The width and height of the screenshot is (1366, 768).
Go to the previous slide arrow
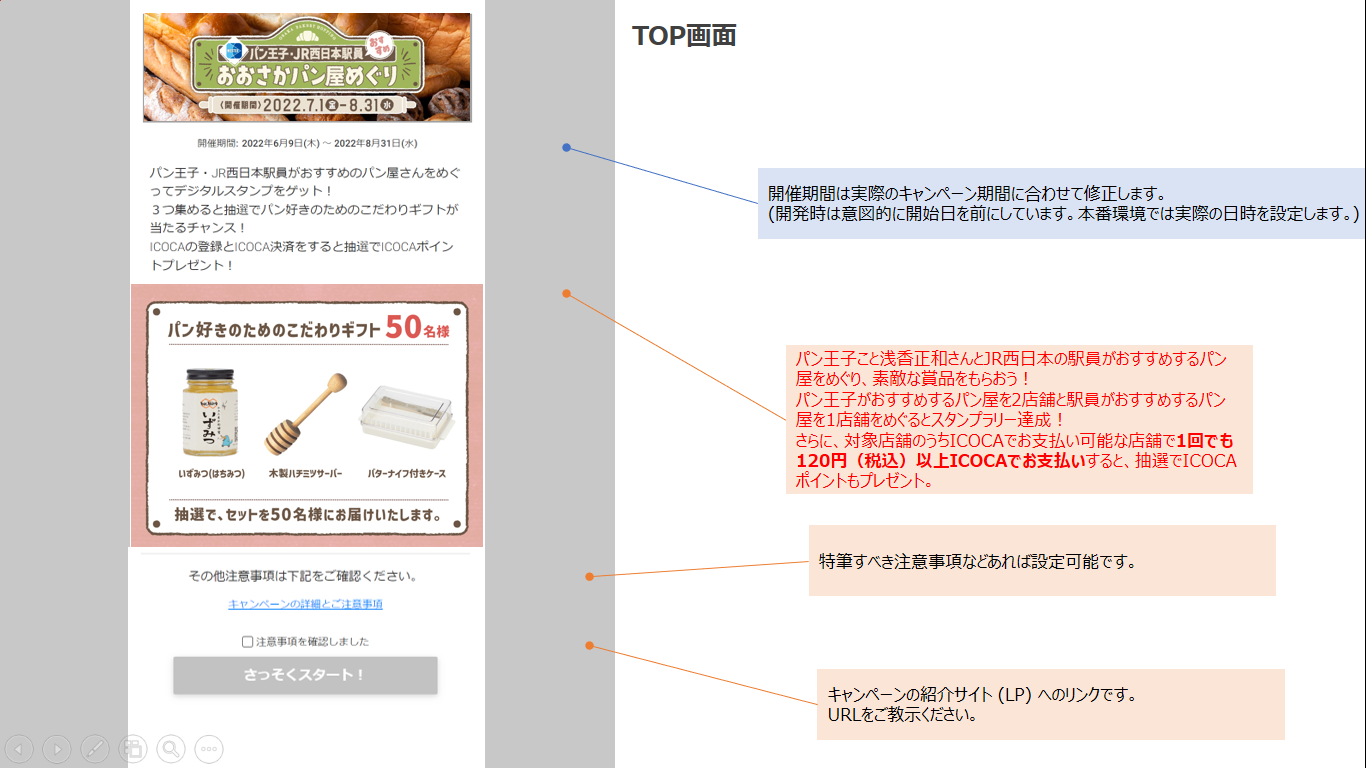pyautogui.click(x=19, y=749)
